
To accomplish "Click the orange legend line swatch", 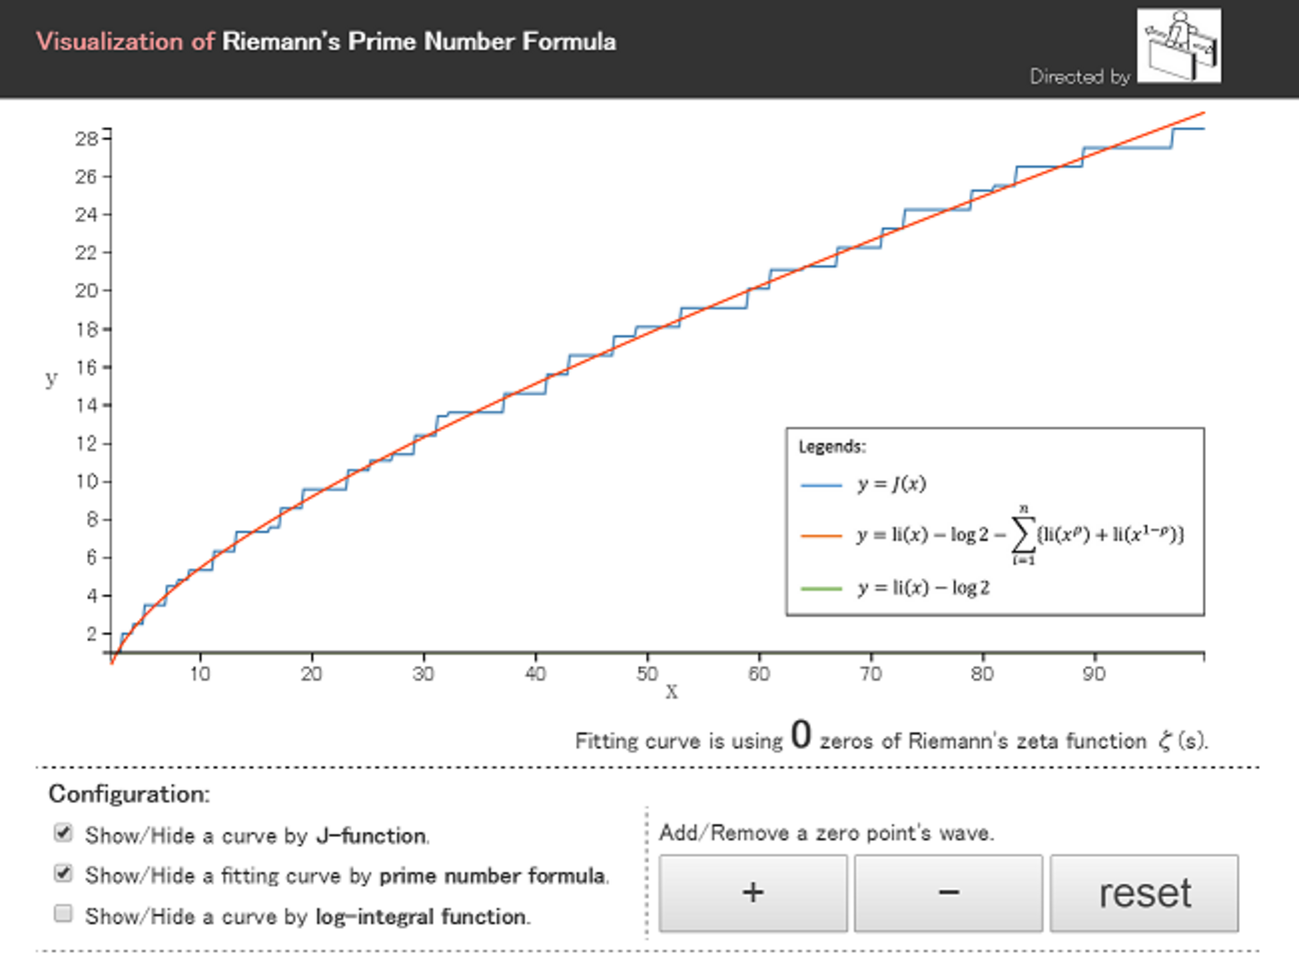I will pyautogui.click(x=821, y=536).
